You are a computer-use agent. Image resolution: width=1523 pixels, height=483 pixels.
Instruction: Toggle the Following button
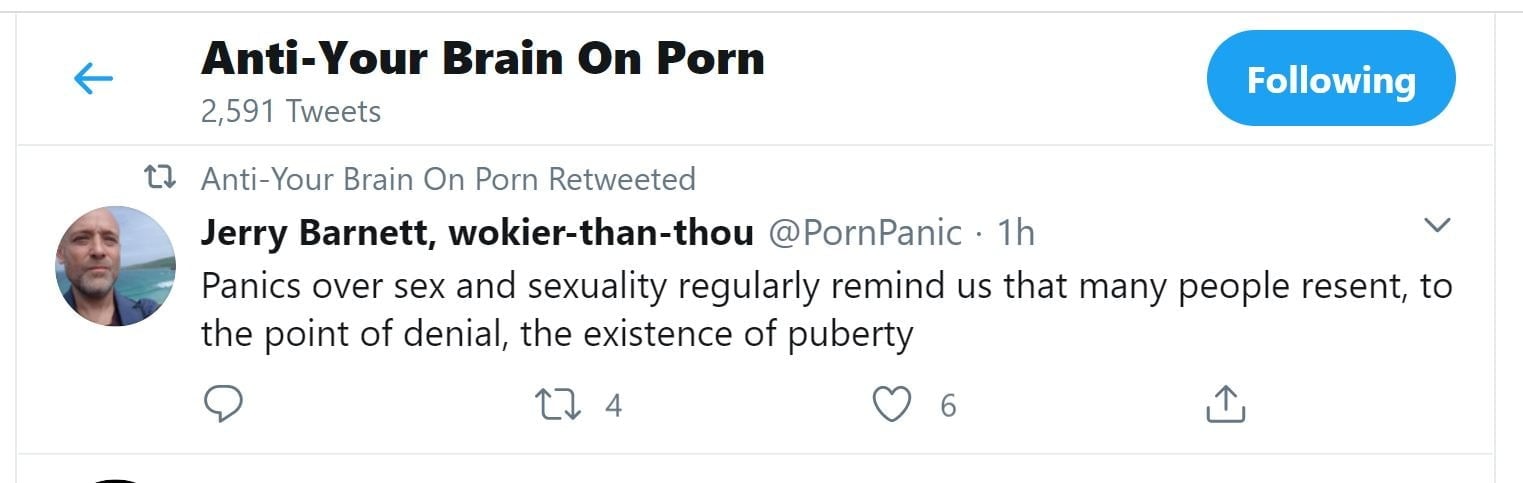click(x=1330, y=79)
